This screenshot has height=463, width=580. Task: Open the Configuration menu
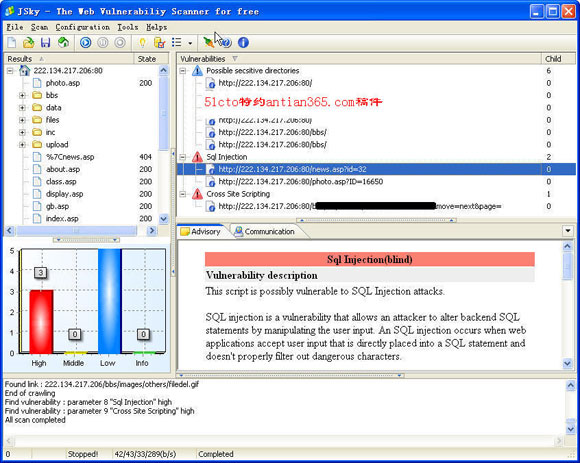pyautogui.click(x=82, y=27)
